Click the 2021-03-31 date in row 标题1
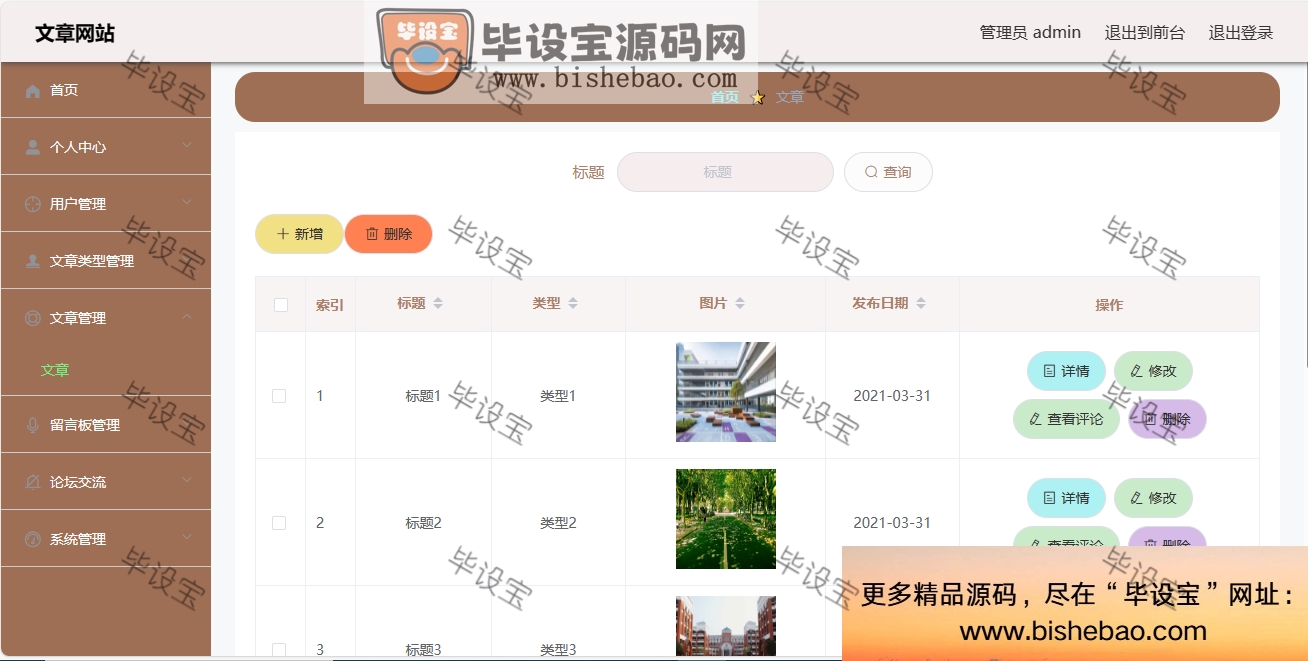 [x=892, y=396]
